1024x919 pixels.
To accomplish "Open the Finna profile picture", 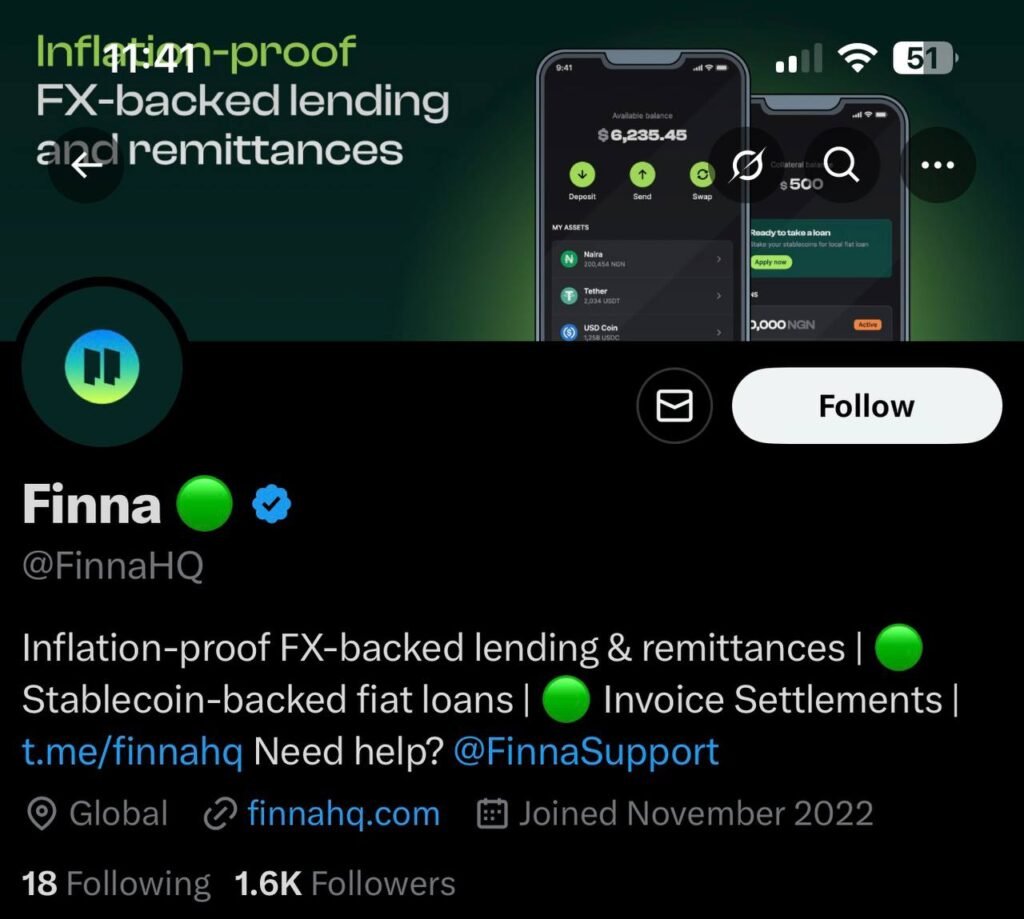I will pyautogui.click(x=102, y=366).
